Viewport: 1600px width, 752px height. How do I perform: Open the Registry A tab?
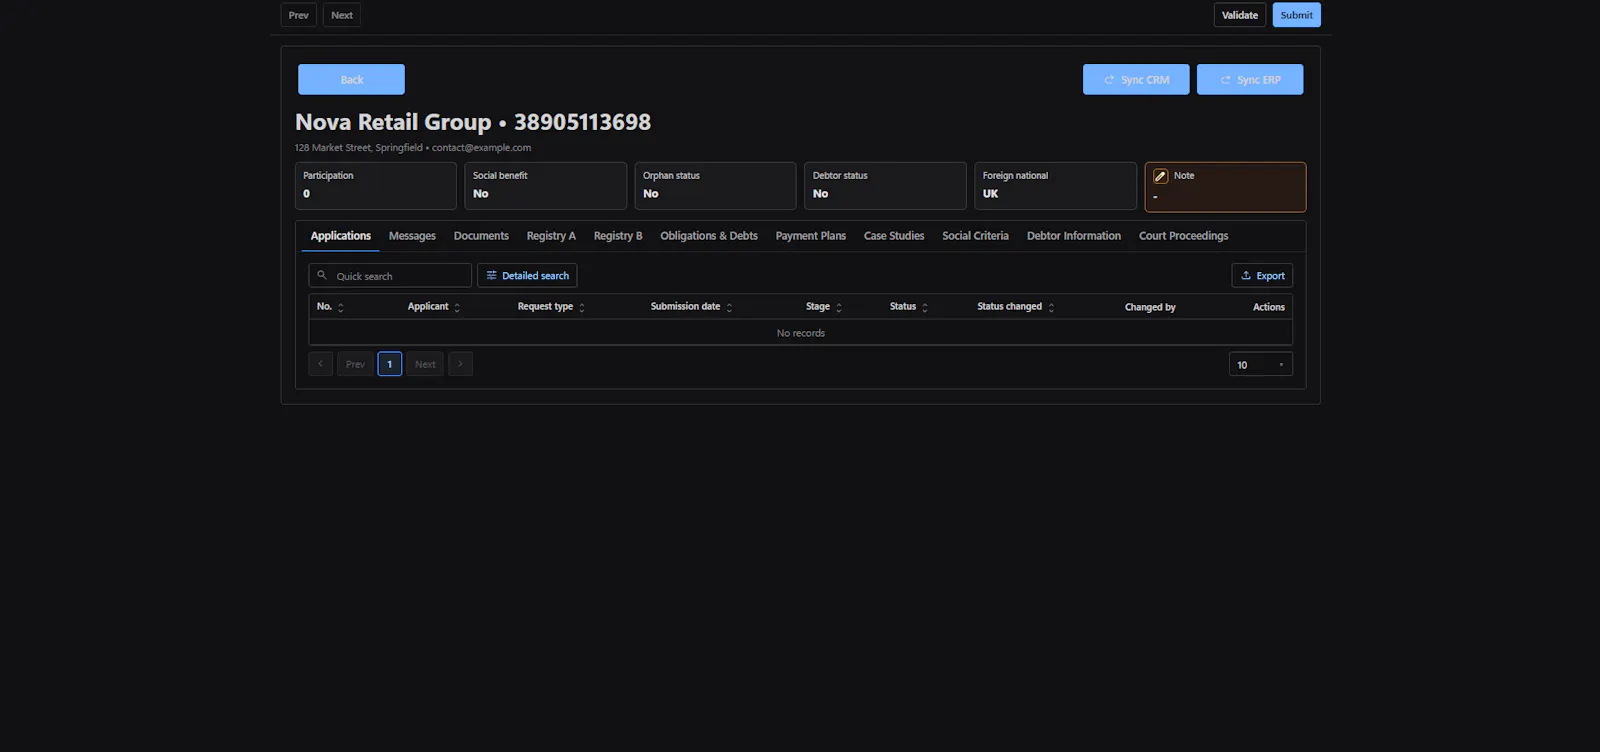click(x=551, y=236)
